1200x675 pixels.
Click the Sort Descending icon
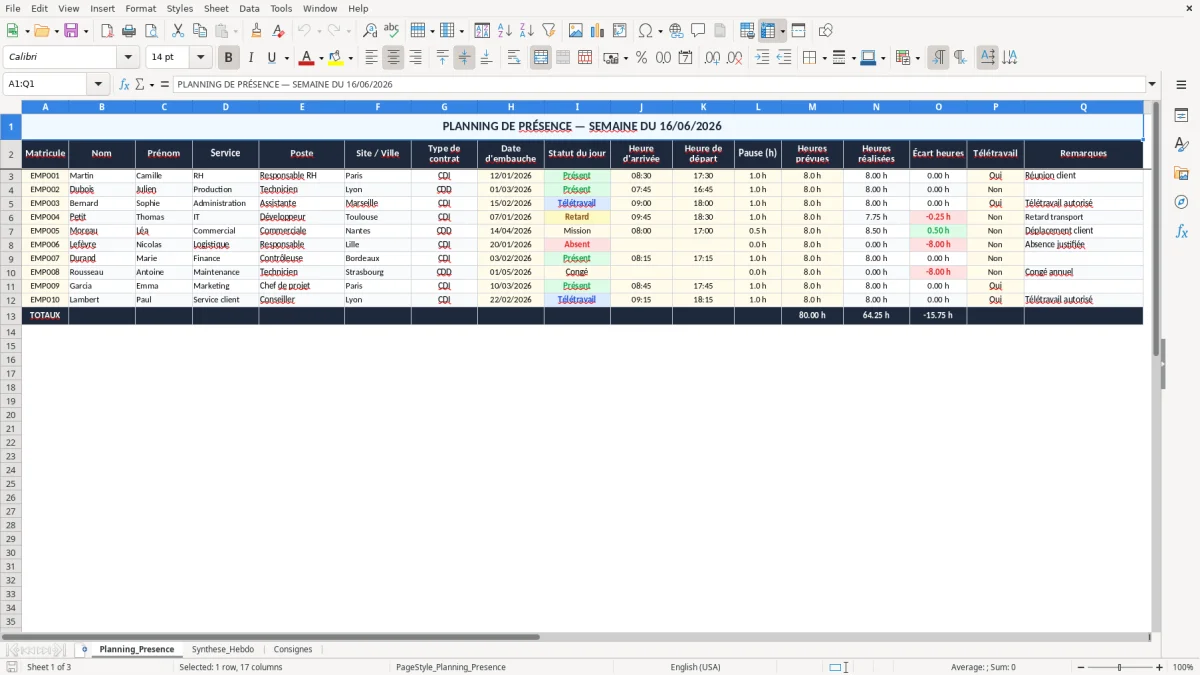[x=527, y=31]
